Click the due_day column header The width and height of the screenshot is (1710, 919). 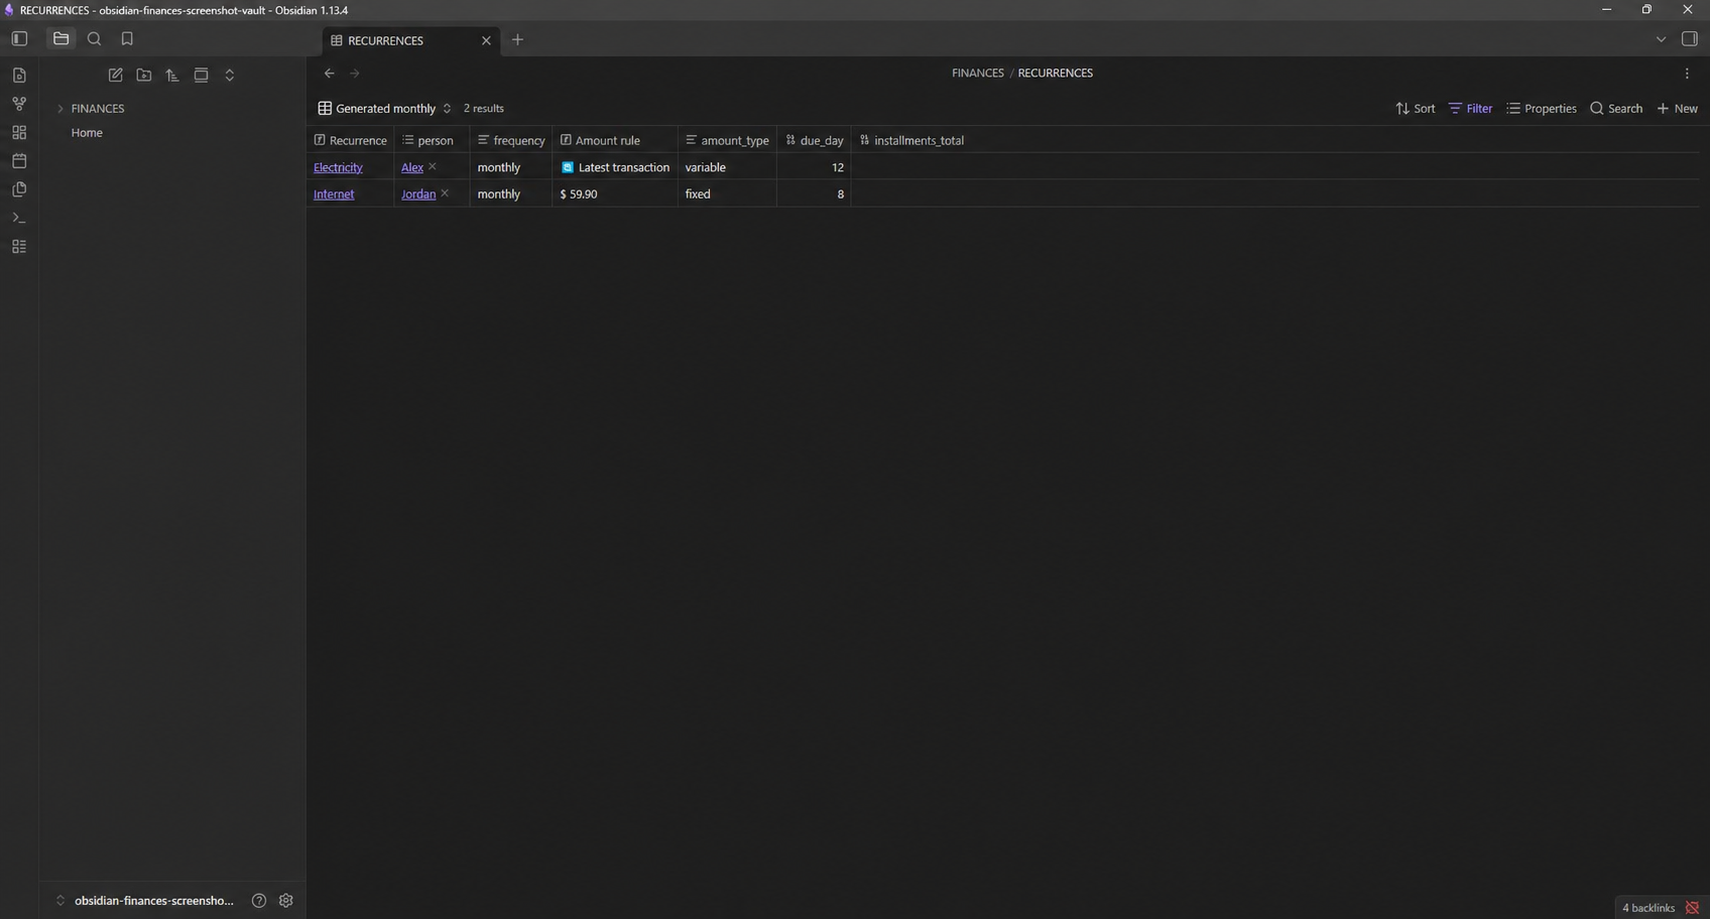click(x=814, y=140)
